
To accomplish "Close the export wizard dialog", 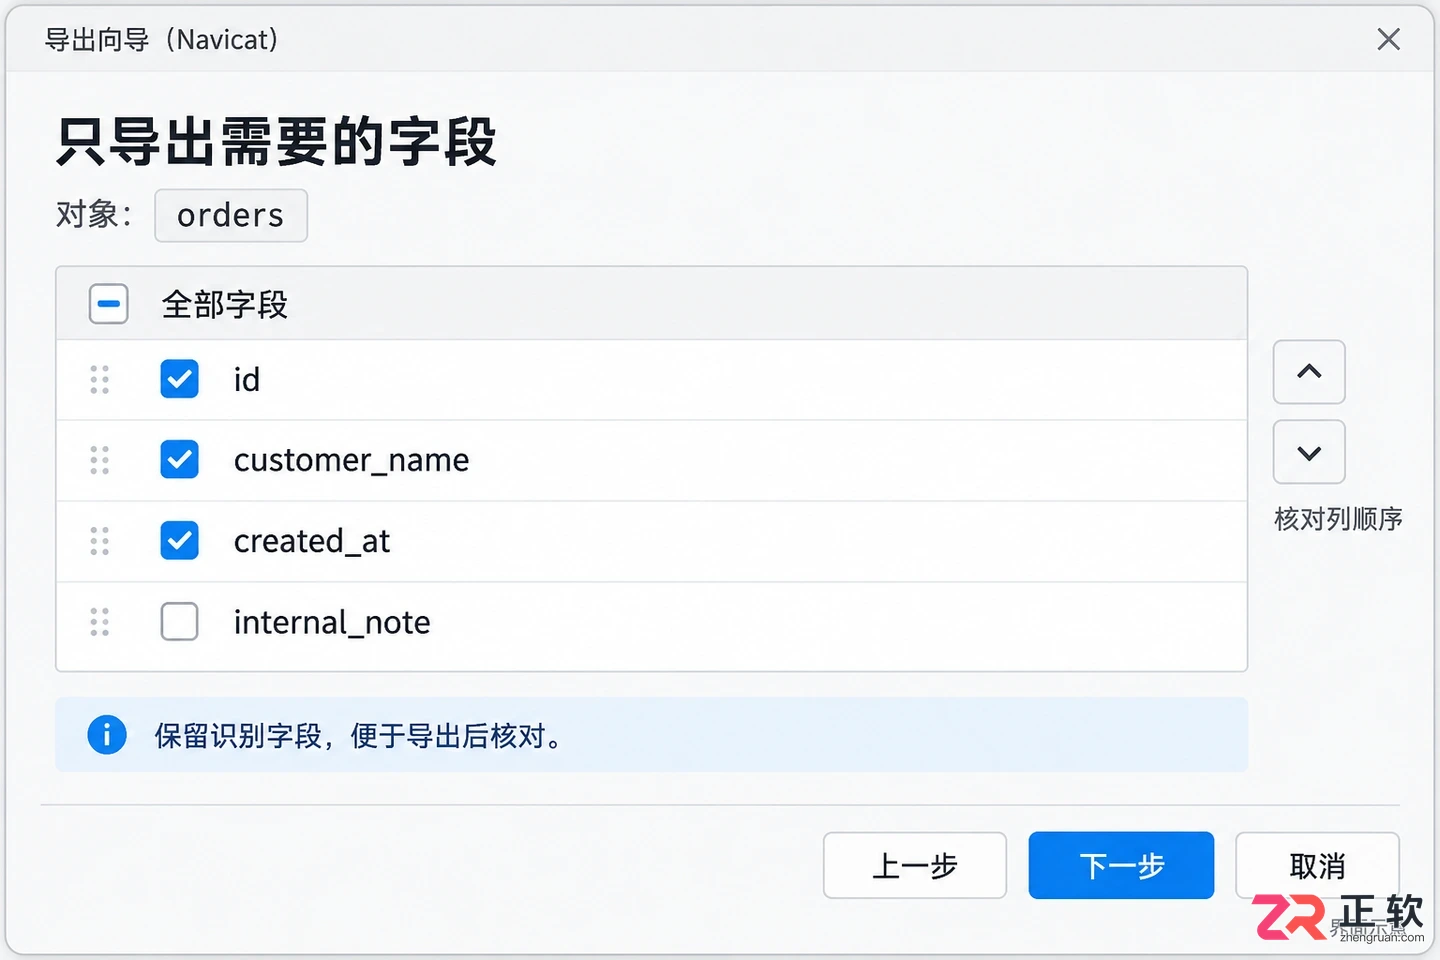I will point(1388,39).
